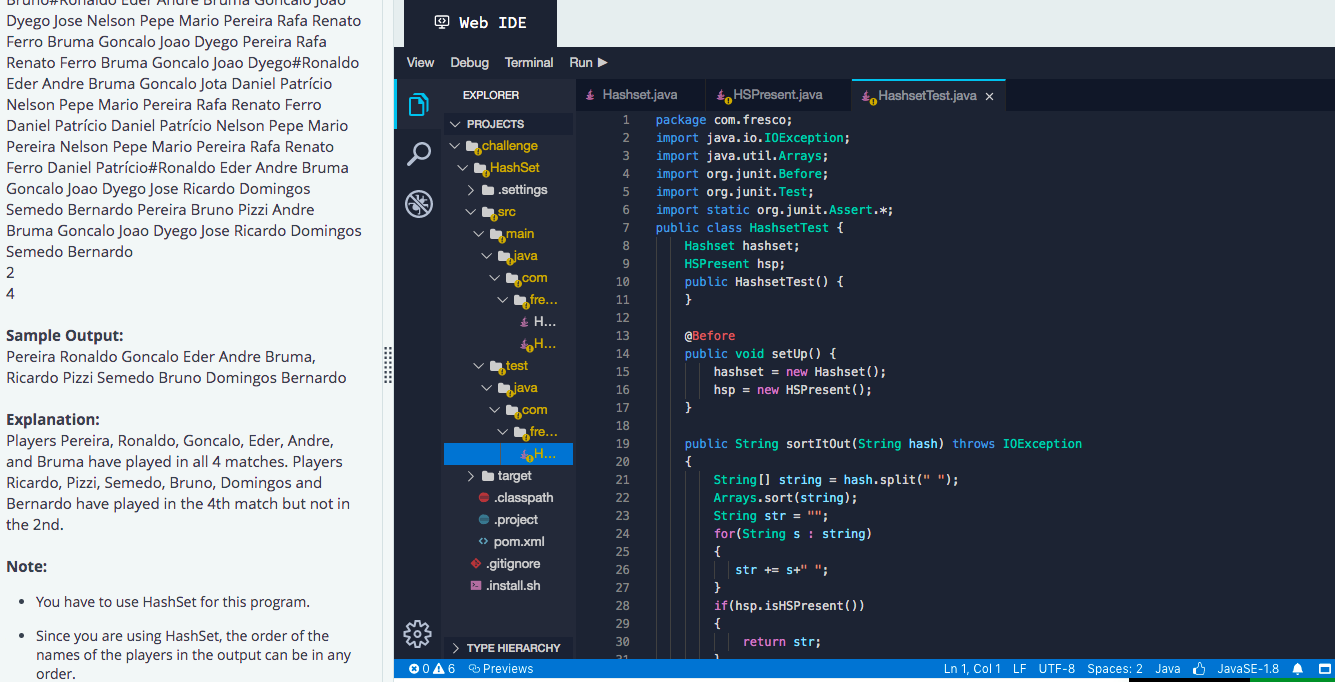Open the Debug menu
1335x682 pixels.
(469, 62)
